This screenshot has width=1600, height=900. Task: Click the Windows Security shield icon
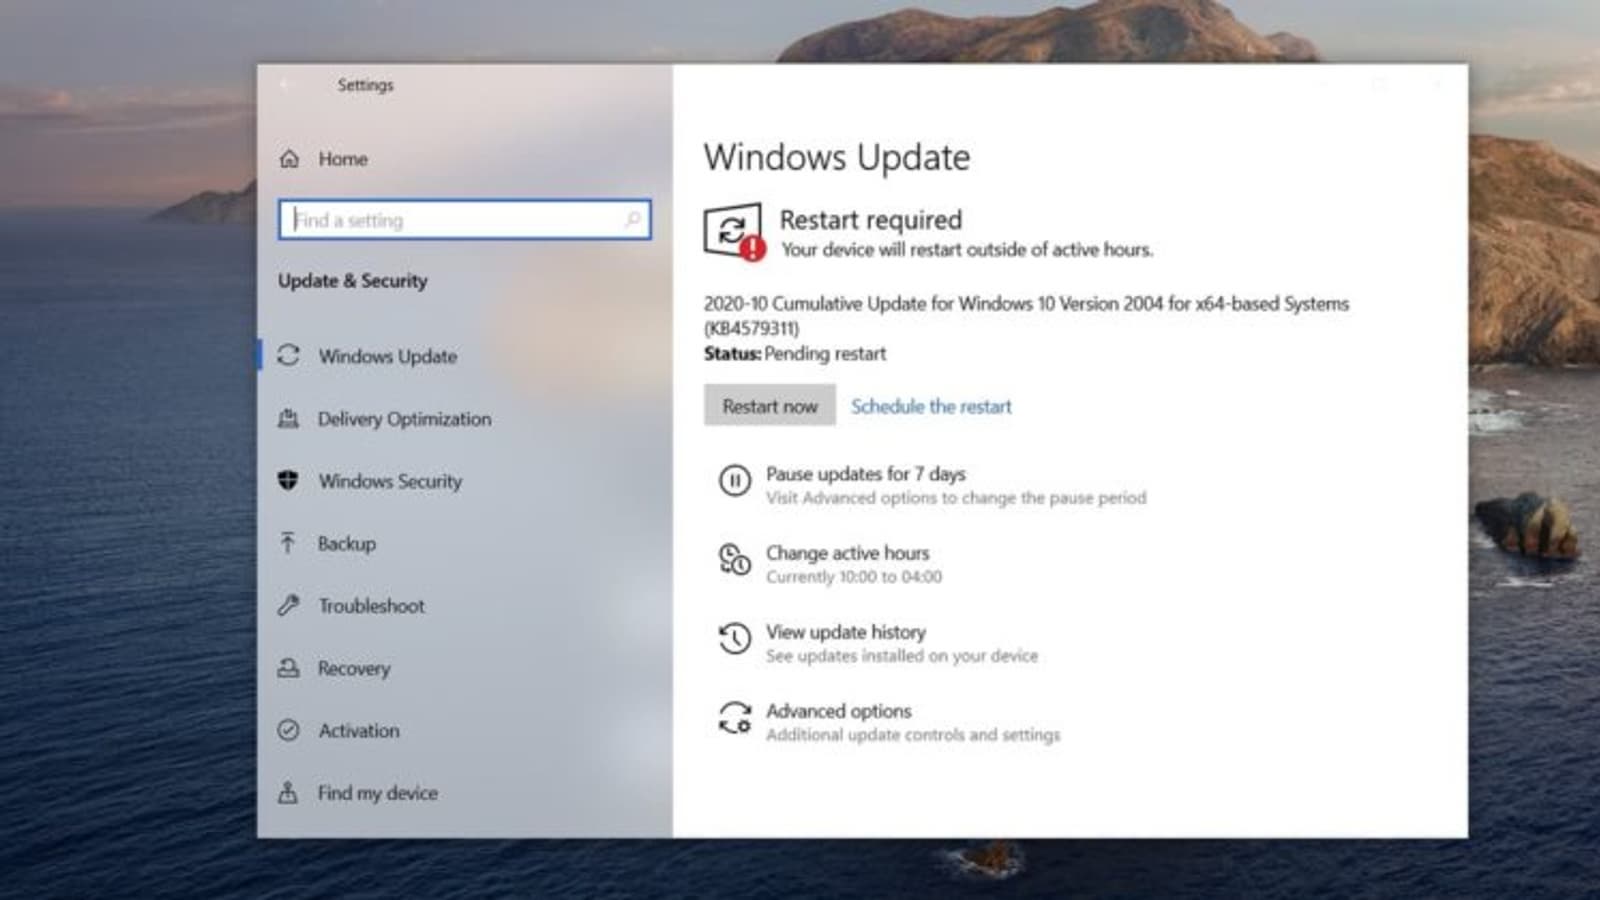[x=288, y=480]
